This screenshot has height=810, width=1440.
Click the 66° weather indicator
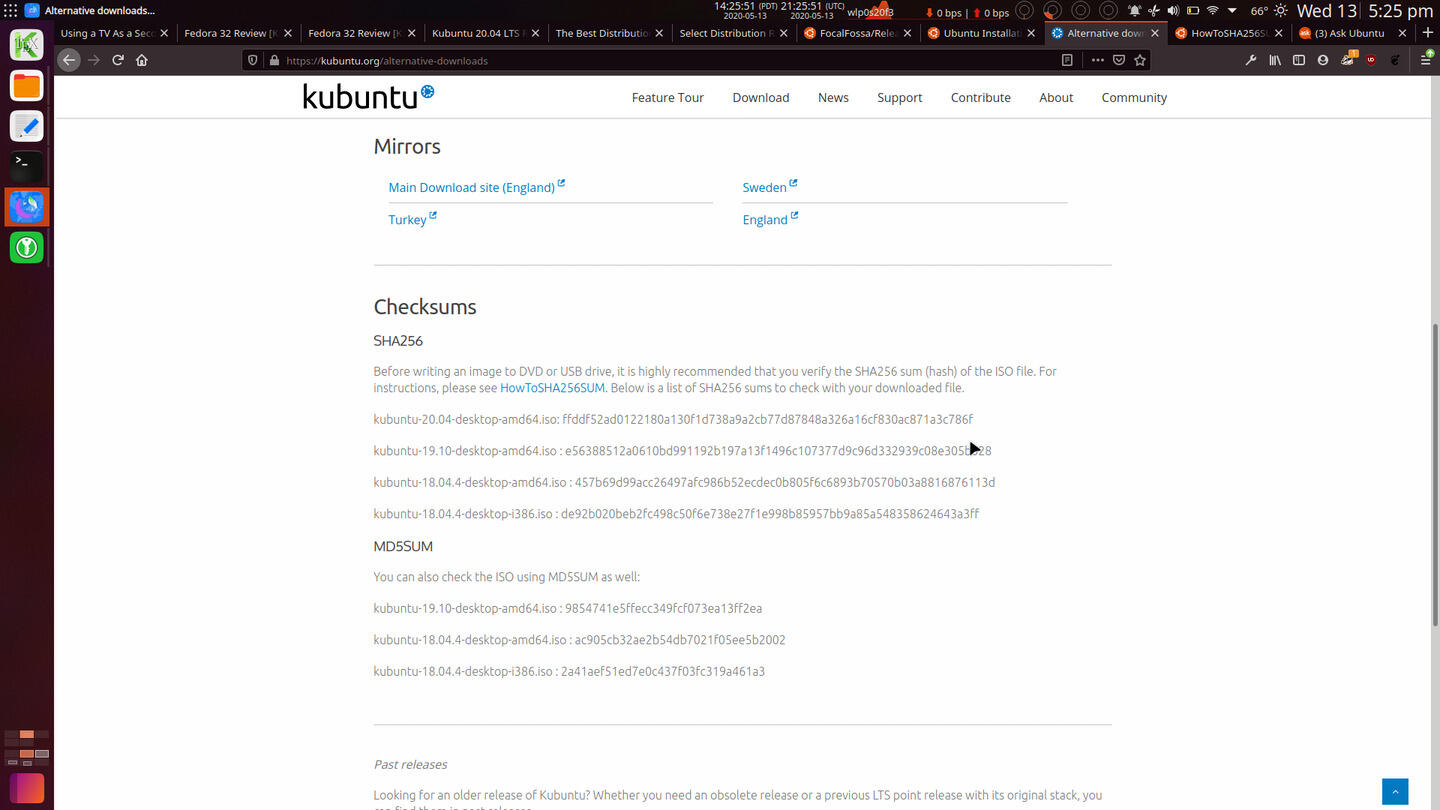[x=1259, y=11]
